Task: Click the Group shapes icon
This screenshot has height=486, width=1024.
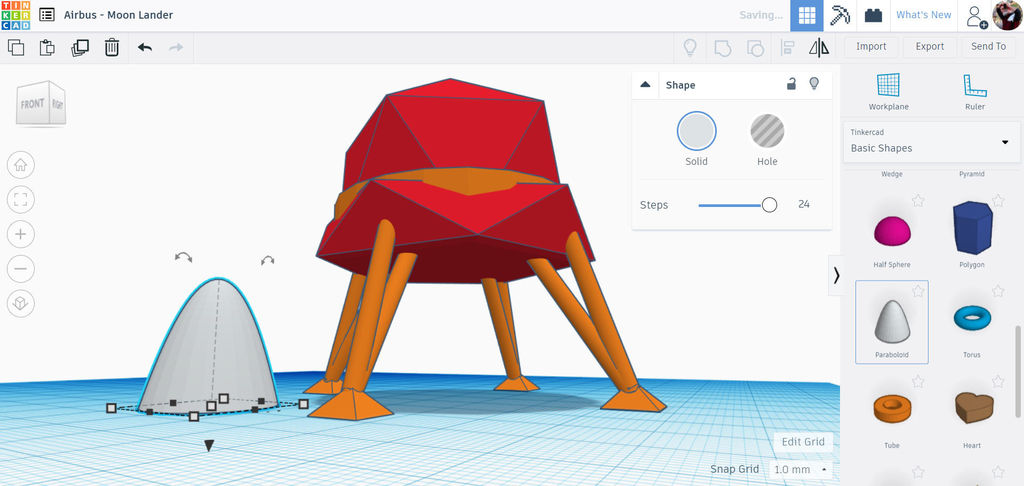Action: click(722, 47)
